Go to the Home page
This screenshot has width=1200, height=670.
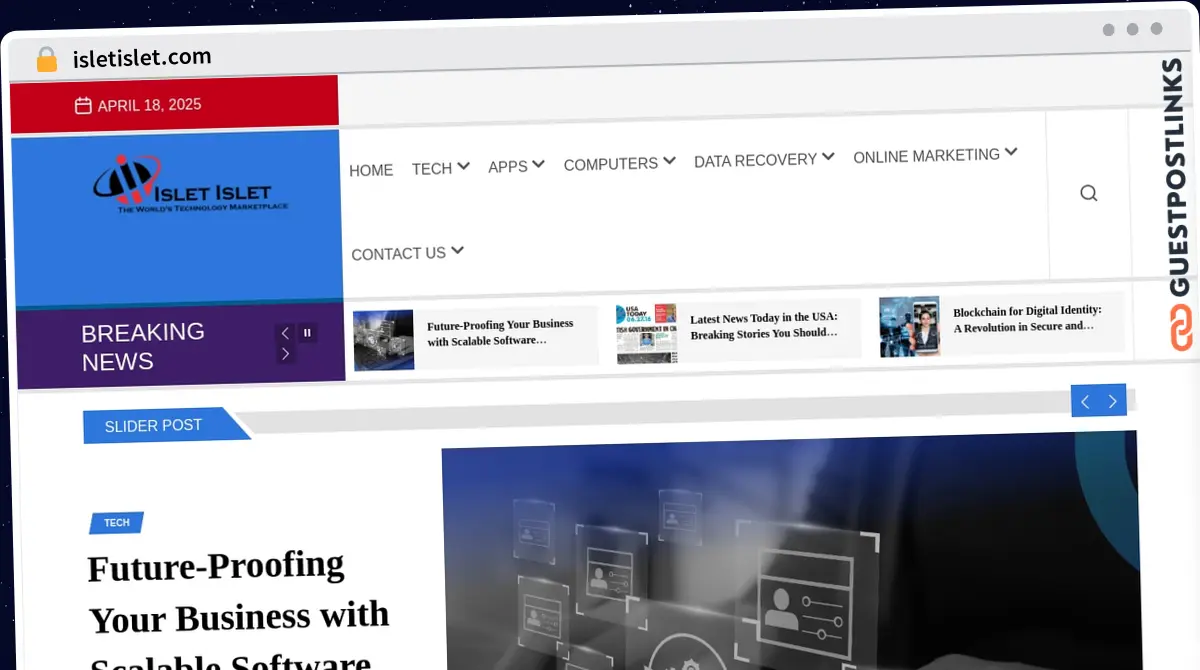(x=371, y=170)
